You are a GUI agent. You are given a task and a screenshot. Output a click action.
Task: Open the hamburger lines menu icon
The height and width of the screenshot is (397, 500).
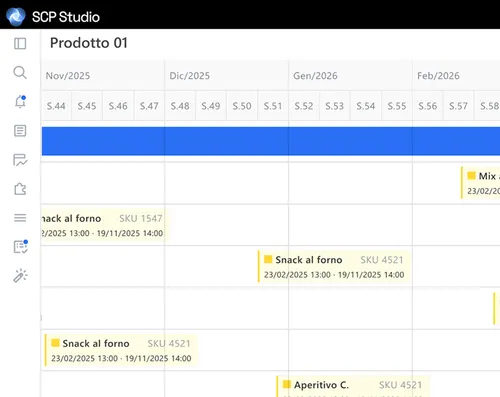coord(20,218)
